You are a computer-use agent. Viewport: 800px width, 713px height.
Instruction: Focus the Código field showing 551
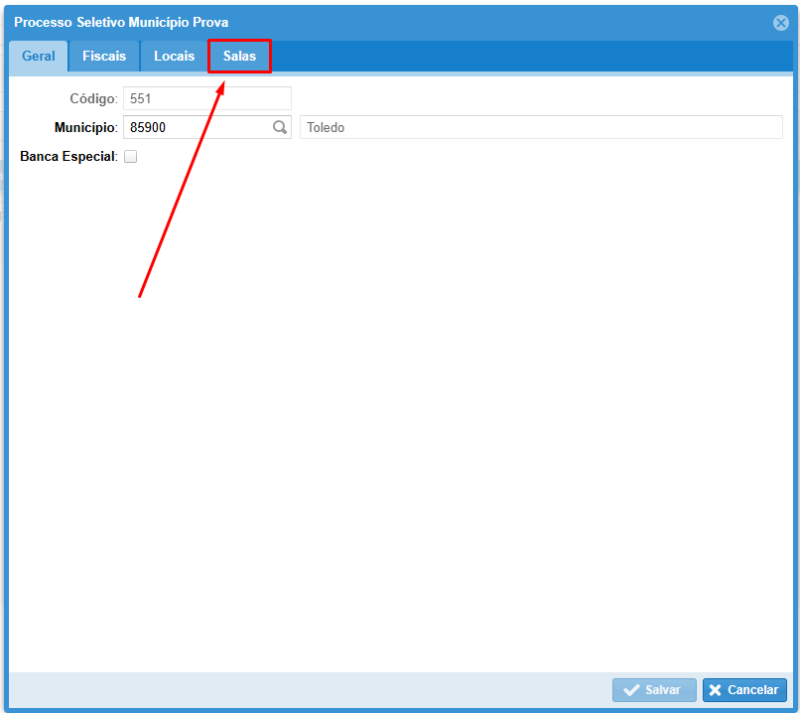click(206, 98)
